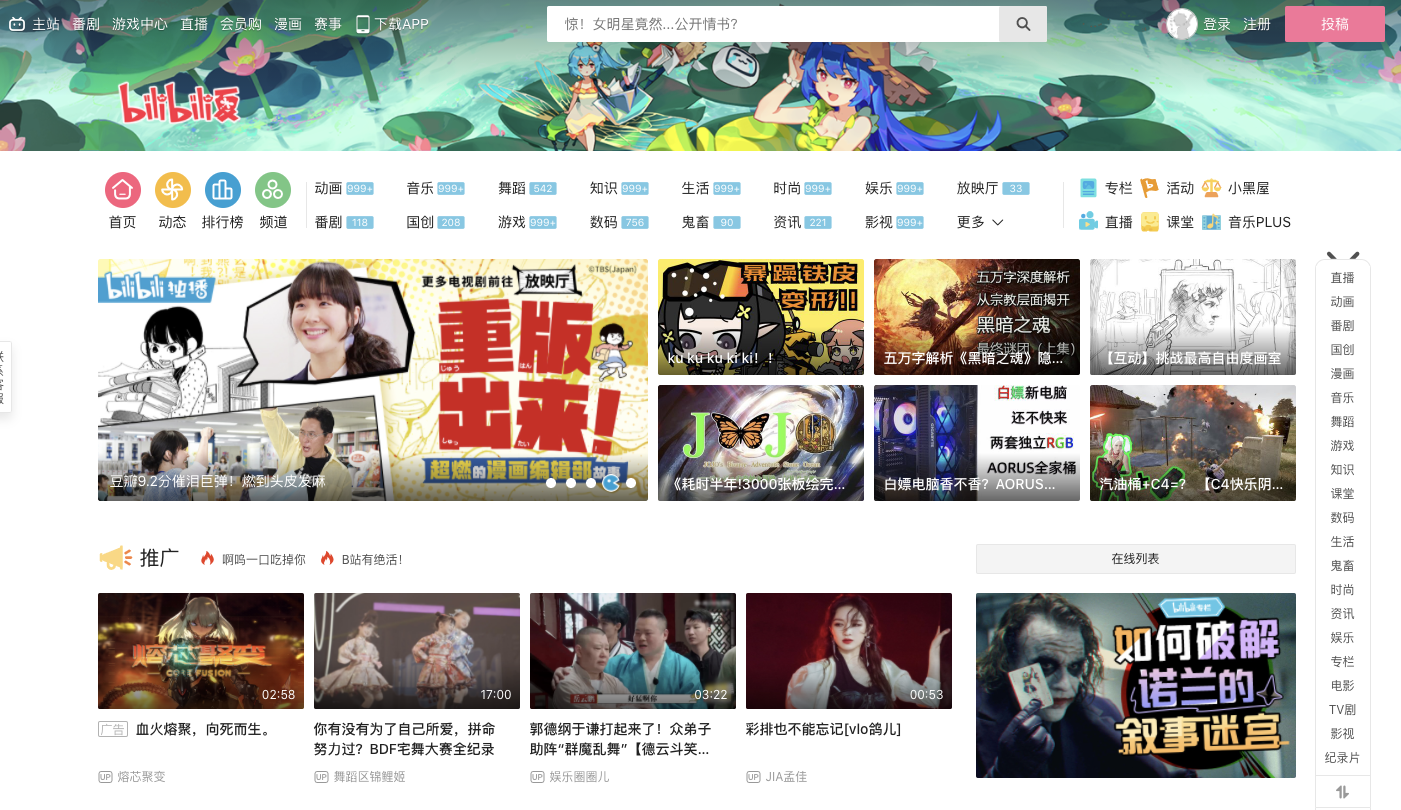The image size is (1401, 810).
Task: Click the pink 投稿 upload button
Action: (x=1335, y=24)
